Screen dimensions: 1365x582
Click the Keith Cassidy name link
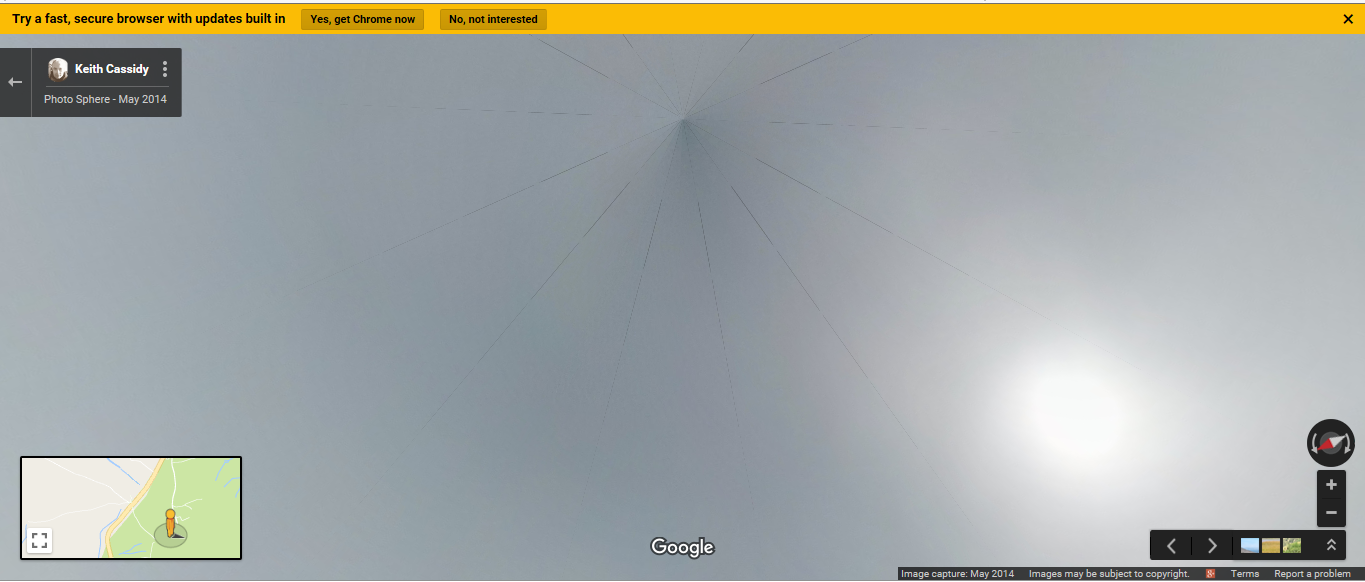pyautogui.click(x=112, y=69)
